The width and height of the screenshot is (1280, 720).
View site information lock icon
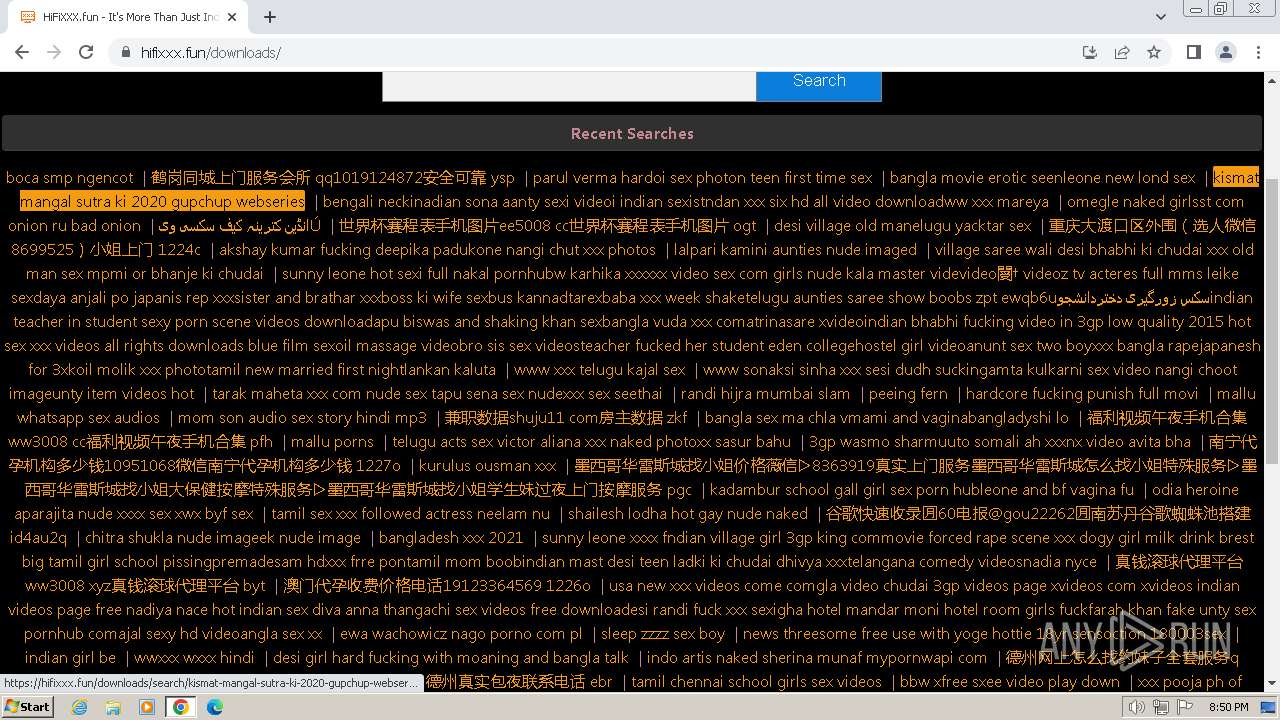point(125,52)
